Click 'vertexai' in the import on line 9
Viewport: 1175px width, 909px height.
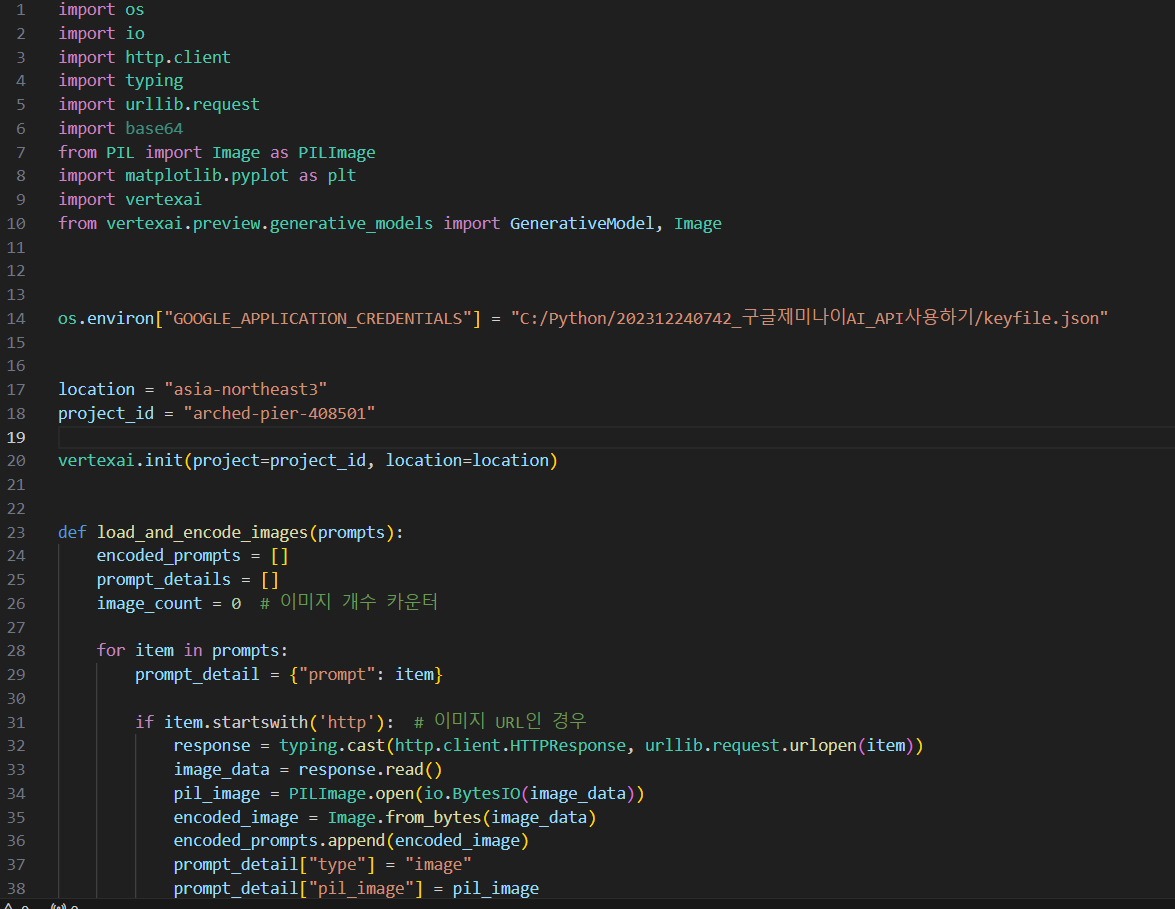point(163,200)
